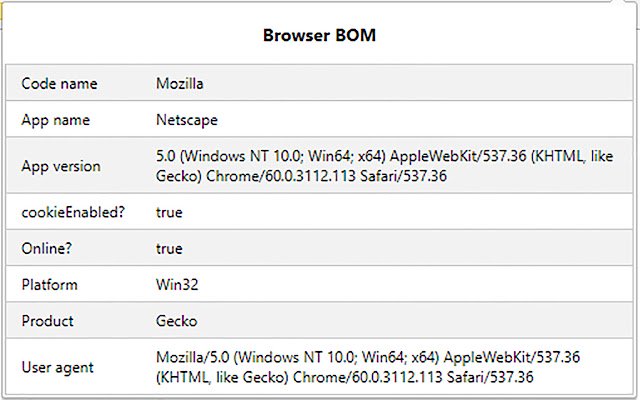
Task: Select the Mozilla code name value
Action: [x=181, y=83]
